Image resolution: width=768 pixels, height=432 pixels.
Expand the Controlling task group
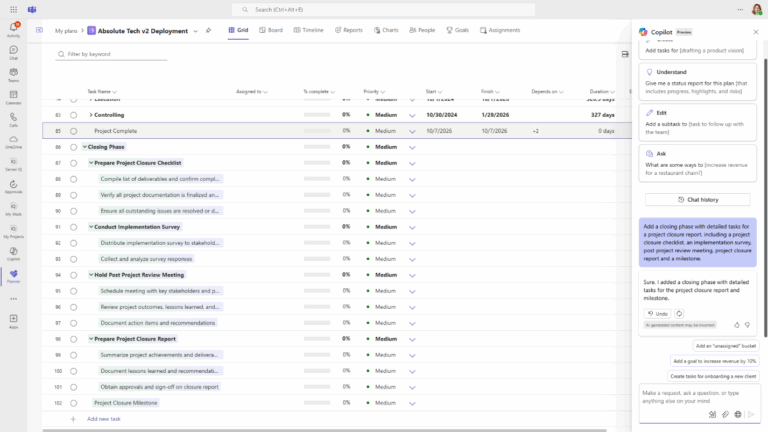tap(91, 115)
